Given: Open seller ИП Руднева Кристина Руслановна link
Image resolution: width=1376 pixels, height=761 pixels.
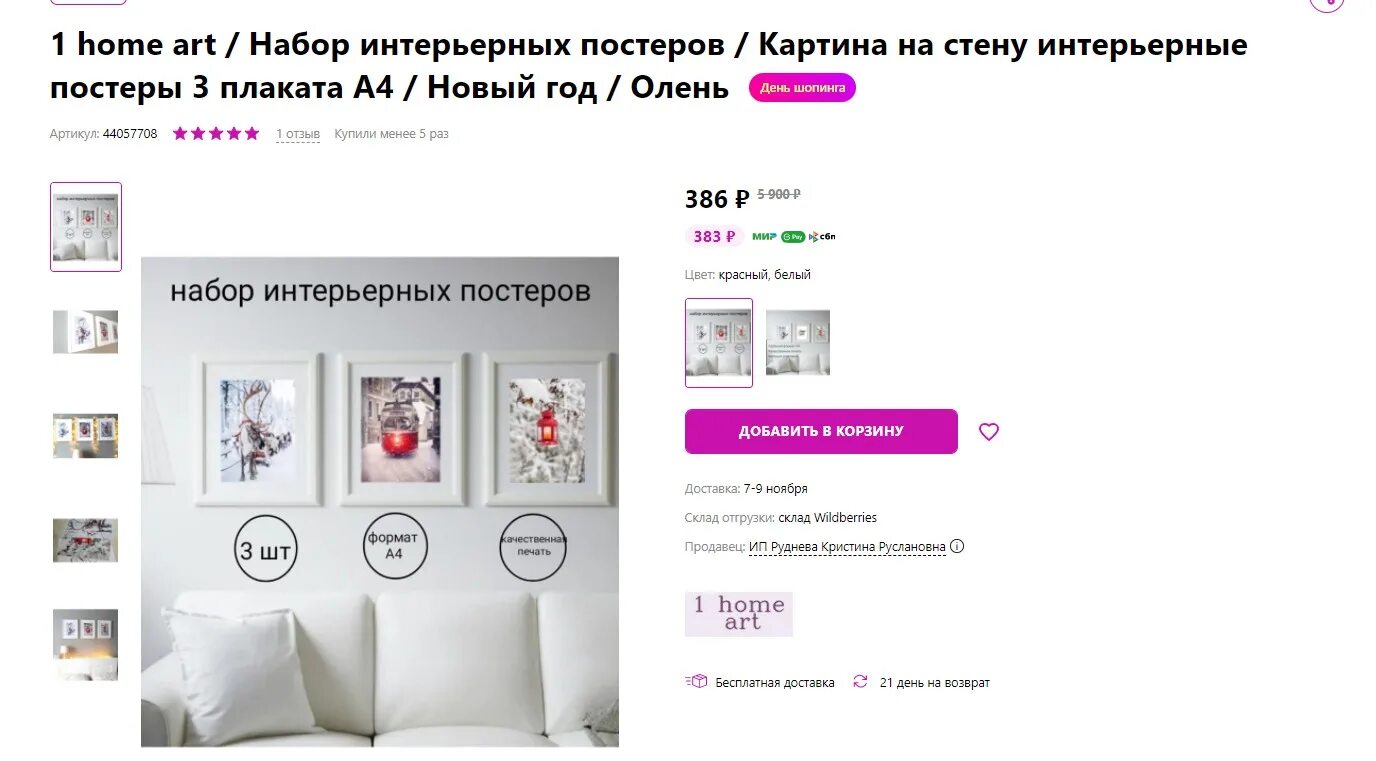Looking at the screenshot, I should click(847, 547).
